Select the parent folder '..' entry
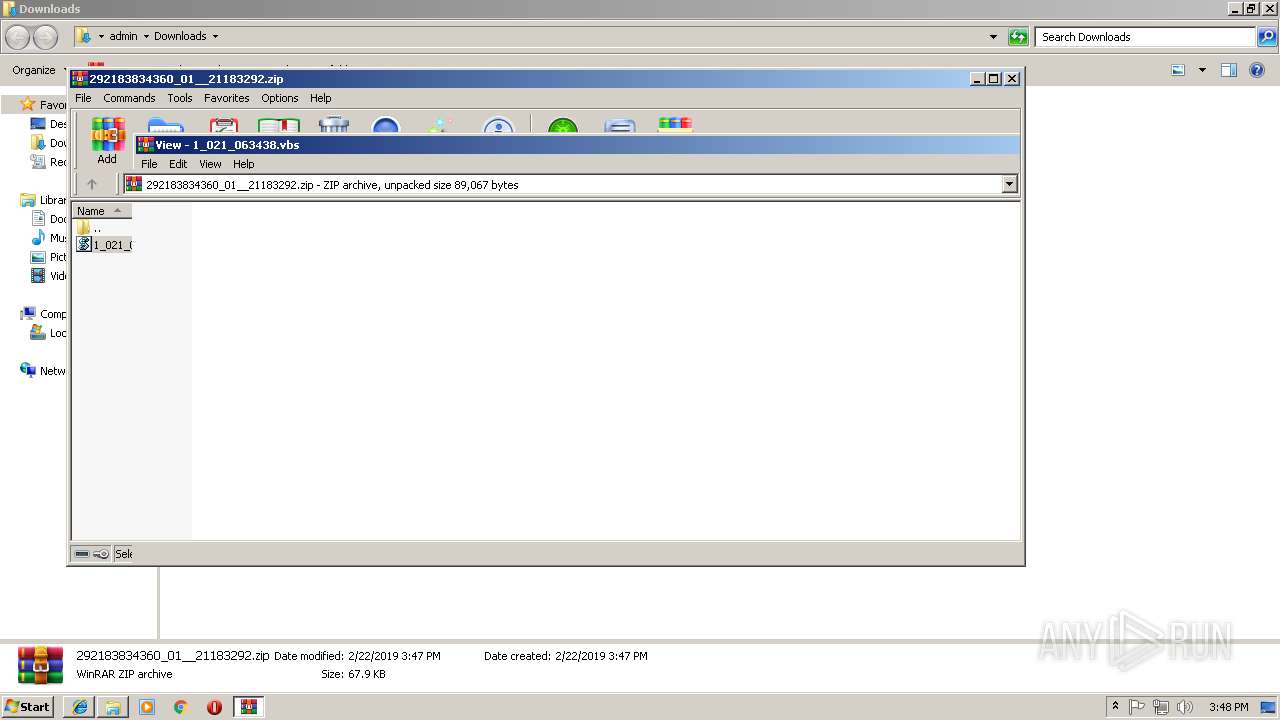Image resolution: width=1280 pixels, height=720 pixels. pos(89,228)
